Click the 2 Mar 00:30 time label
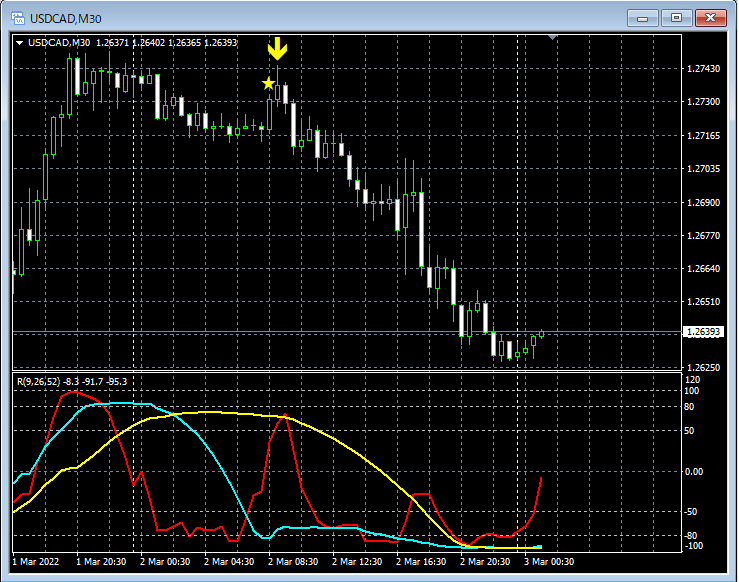The width and height of the screenshot is (739, 582). click(165, 562)
